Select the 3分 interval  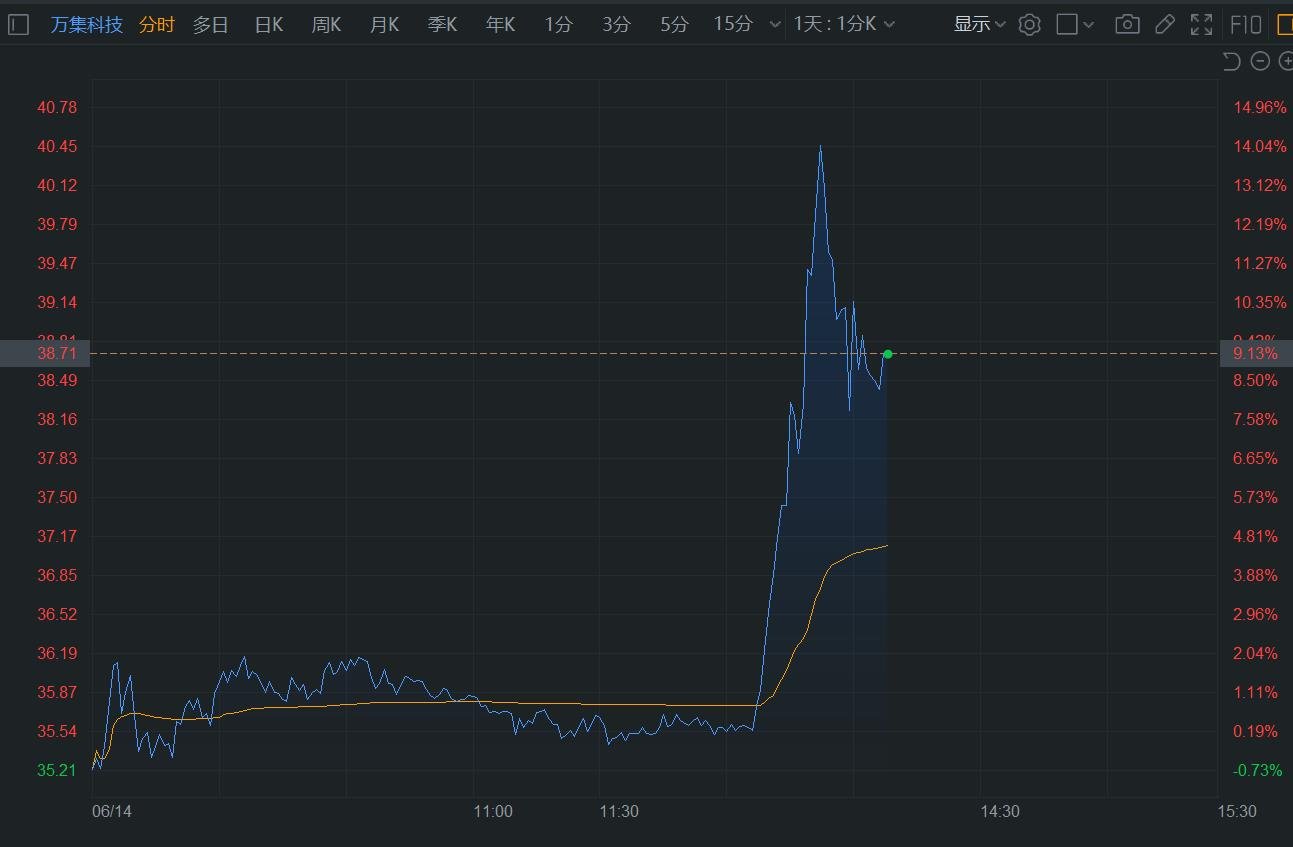point(617,25)
